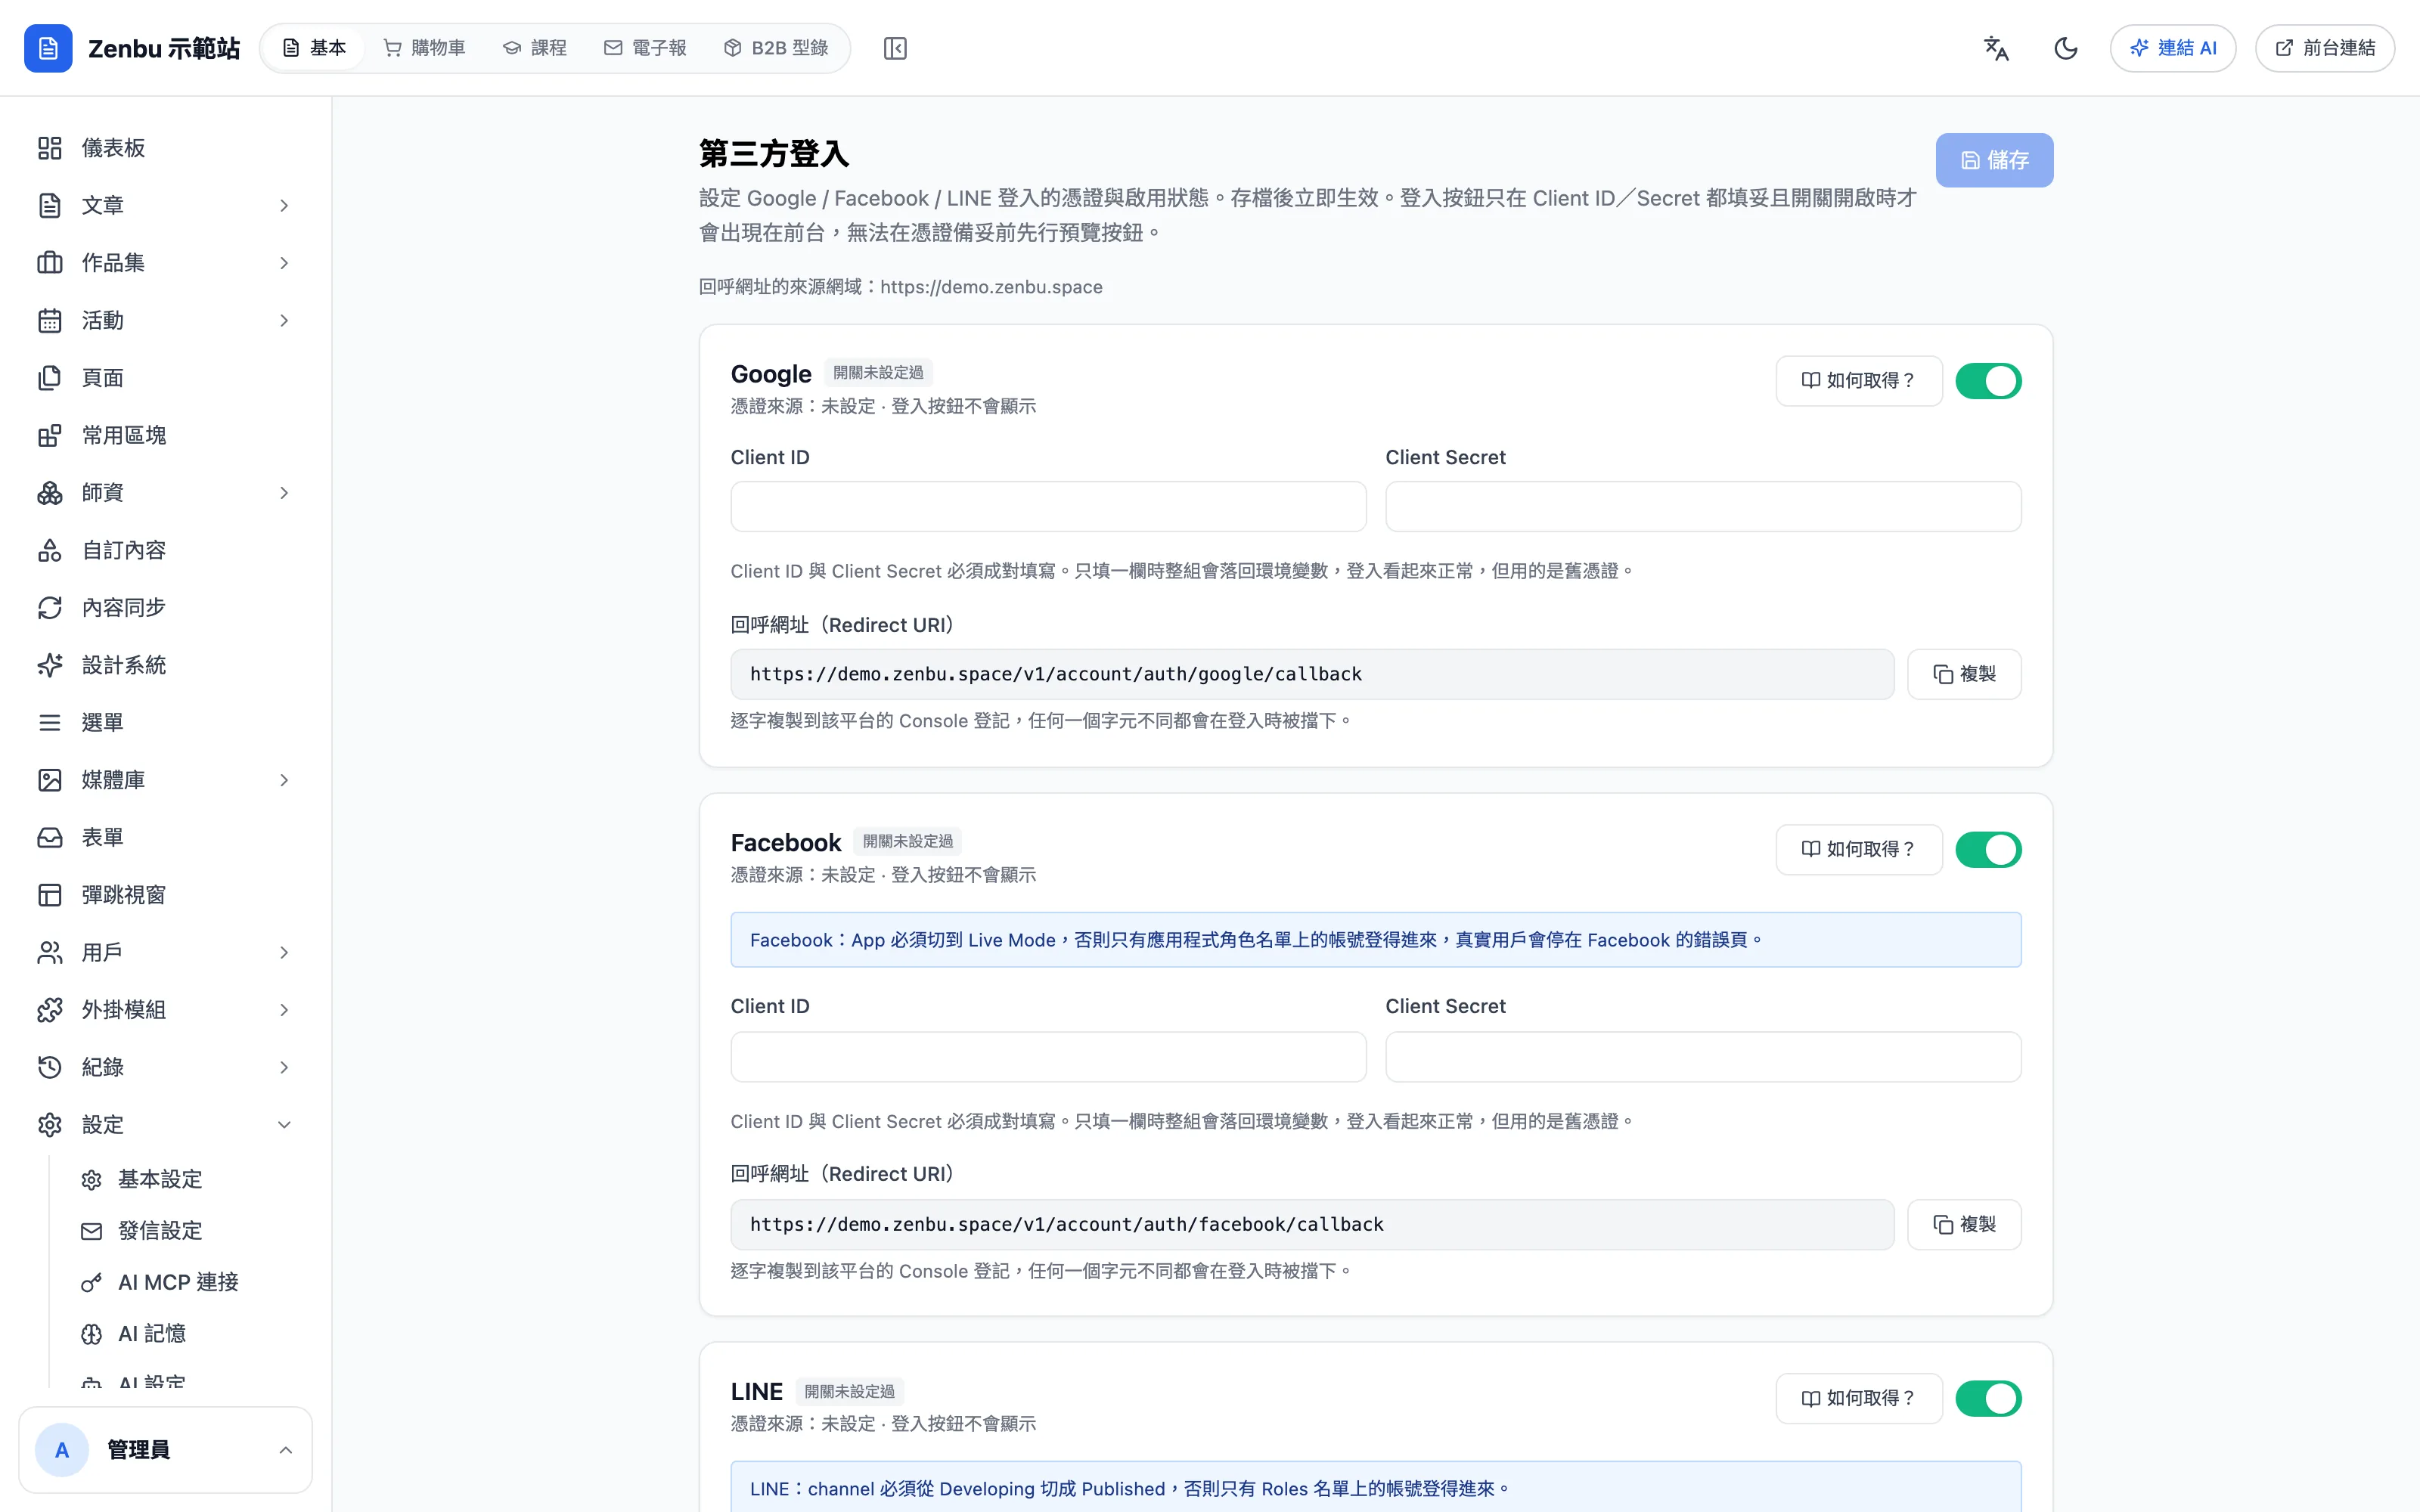Focus Google Client ID field
This screenshot has width=2420, height=1512.
(x=1048, y=507)
